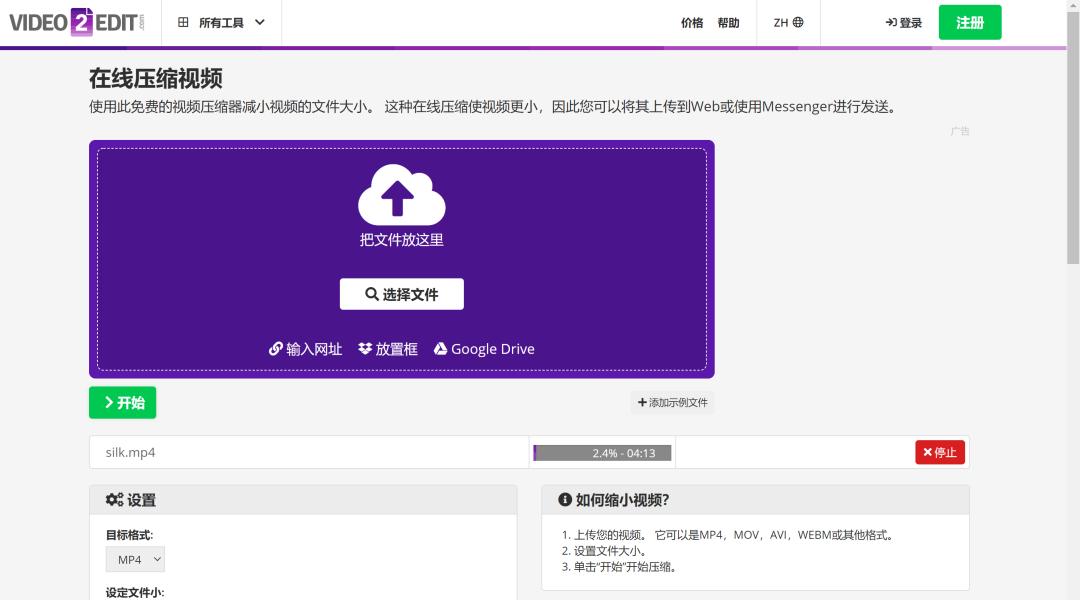1080x600 pixels.
Task: Click the info icon on 如何缩小视频 panel
Action: 566,499
